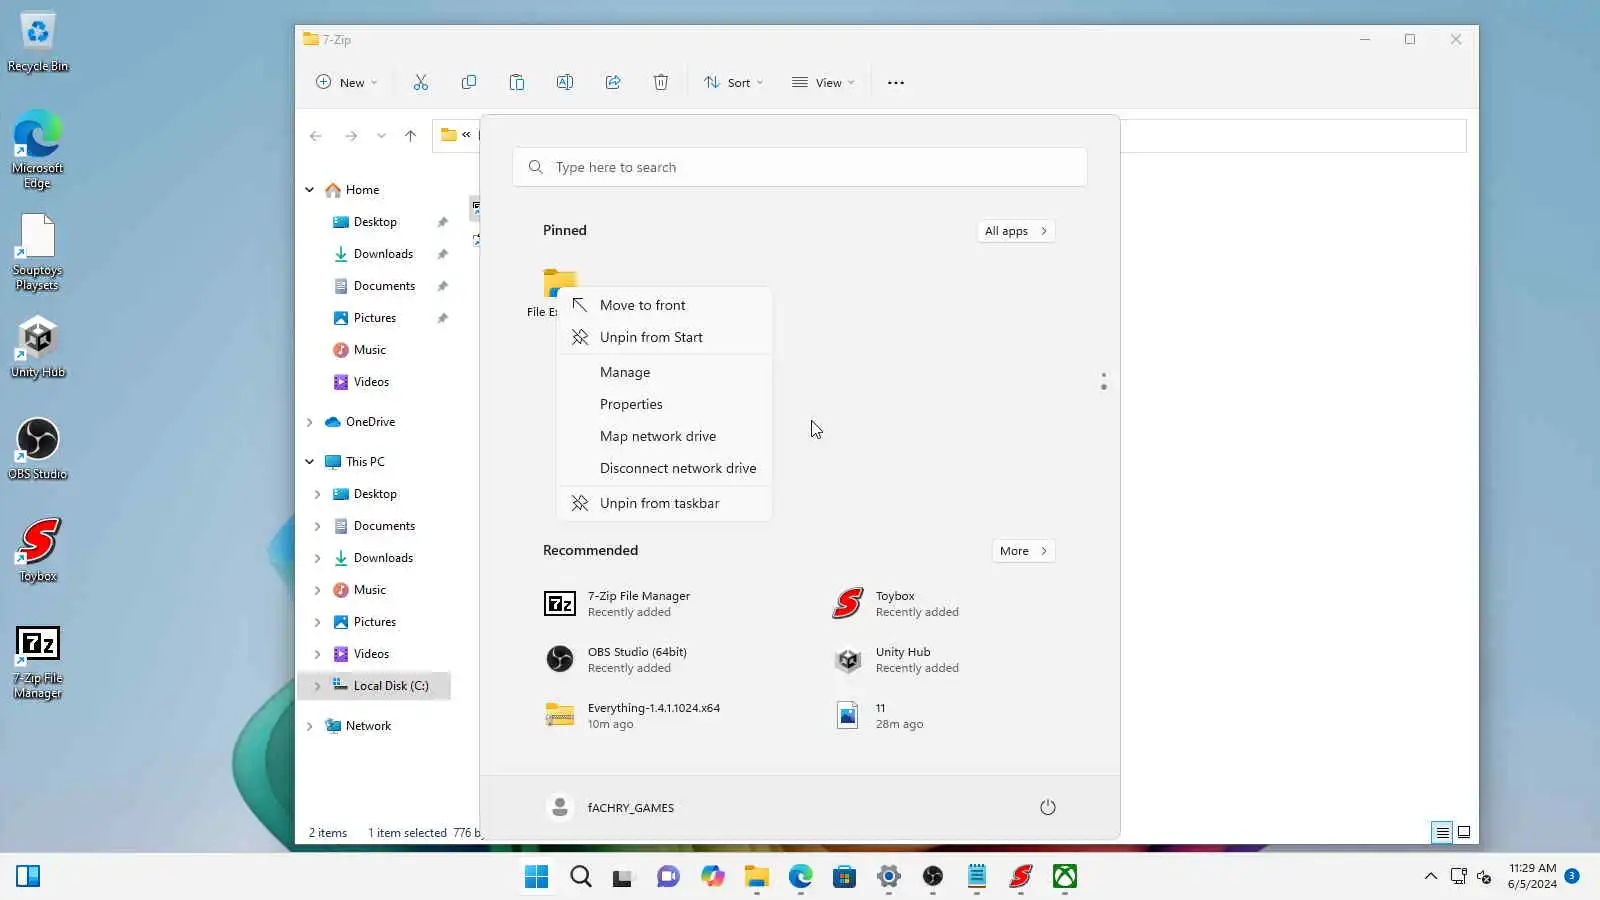Click the Share icon in Explorer toolbar
Viewport: 1600px width, 900px height.
tap(613, 83)
